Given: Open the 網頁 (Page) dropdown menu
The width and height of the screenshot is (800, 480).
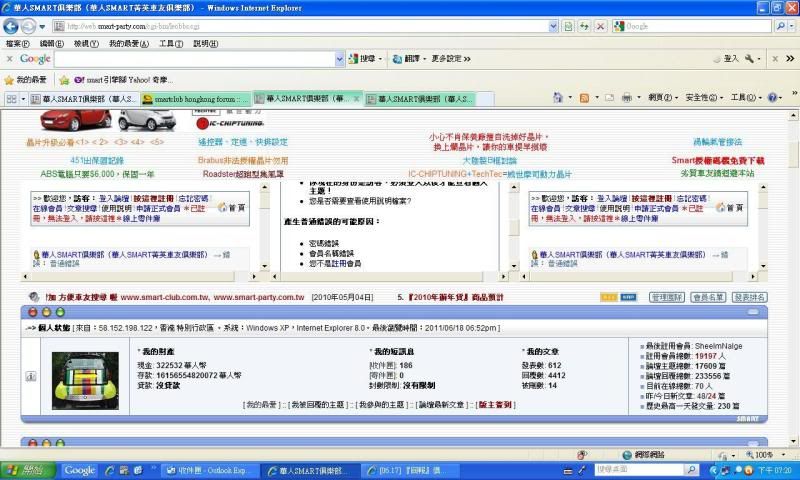Looking at the screenshot, I should point(660,98).
